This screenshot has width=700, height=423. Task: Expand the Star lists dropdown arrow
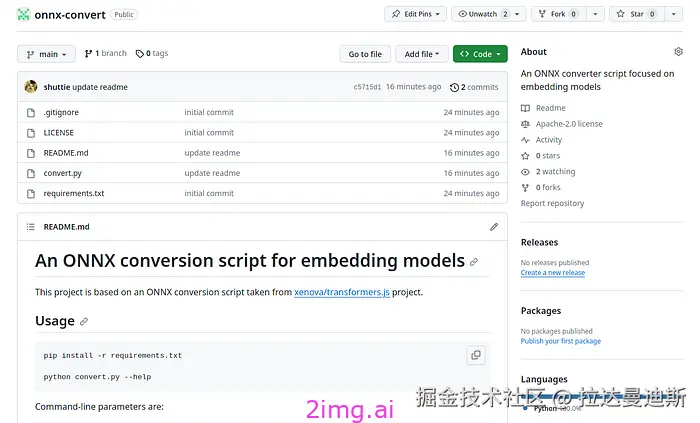pyautogui.click(x=674, y=14)
